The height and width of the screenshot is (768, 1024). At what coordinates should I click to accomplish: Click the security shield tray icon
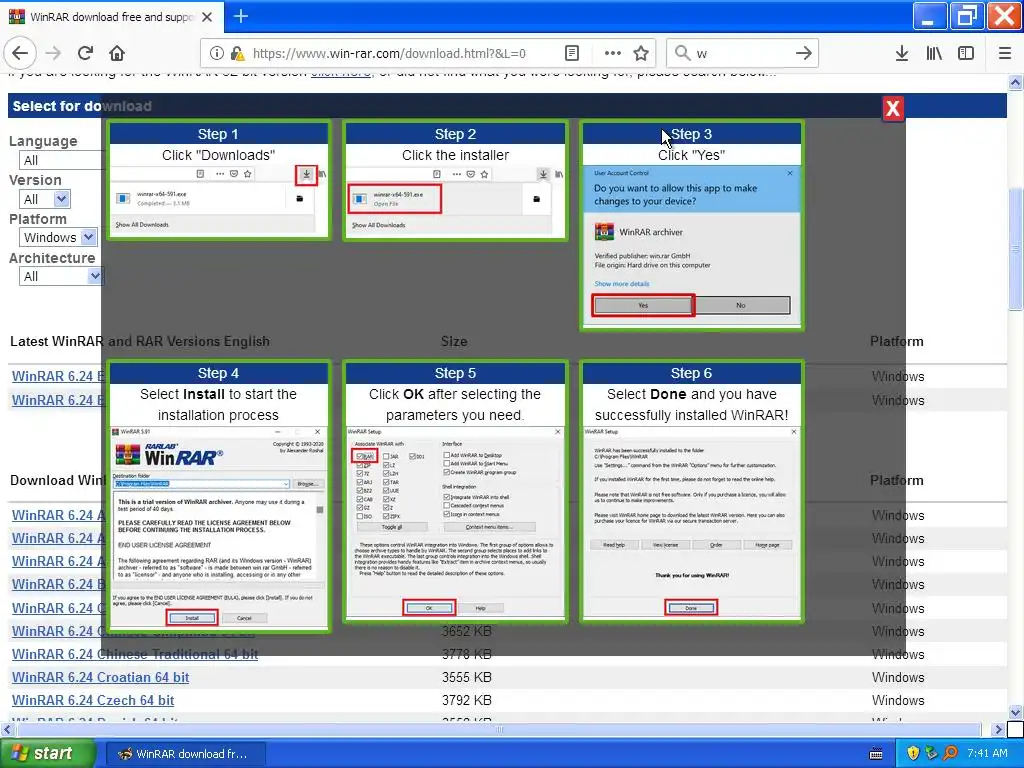coord(913,753)
